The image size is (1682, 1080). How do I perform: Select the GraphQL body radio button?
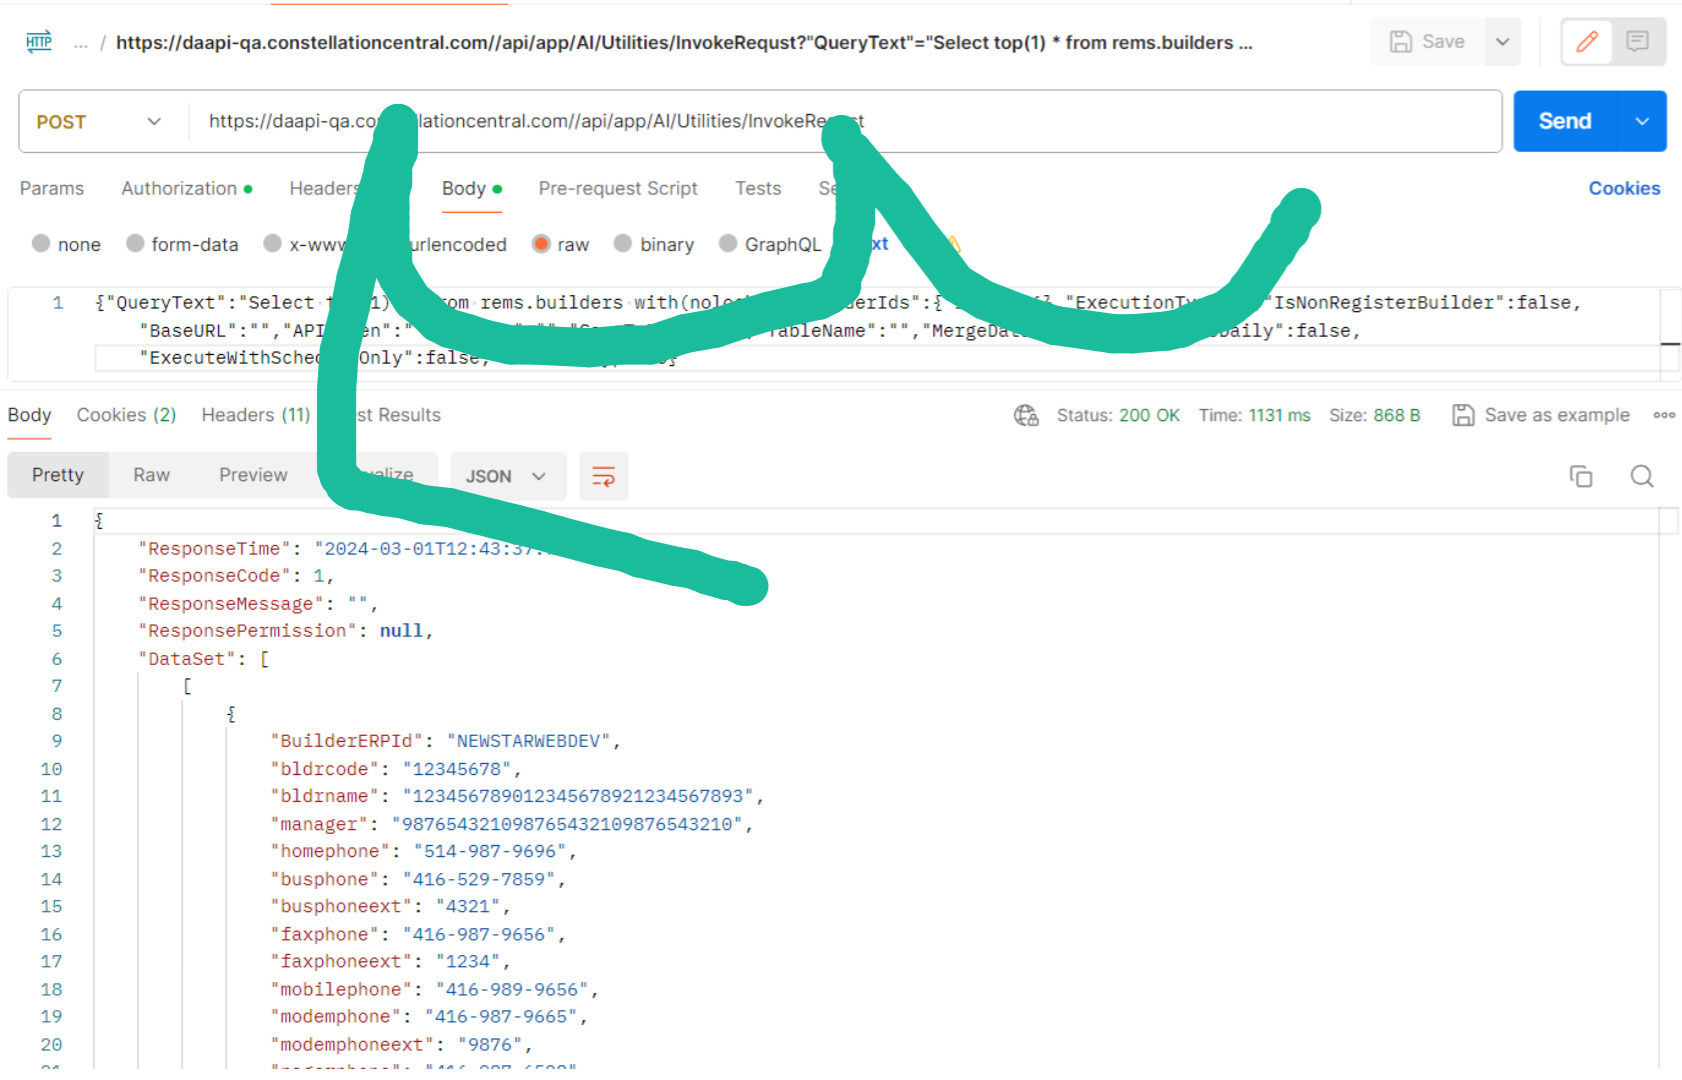[x=728, y=244]
